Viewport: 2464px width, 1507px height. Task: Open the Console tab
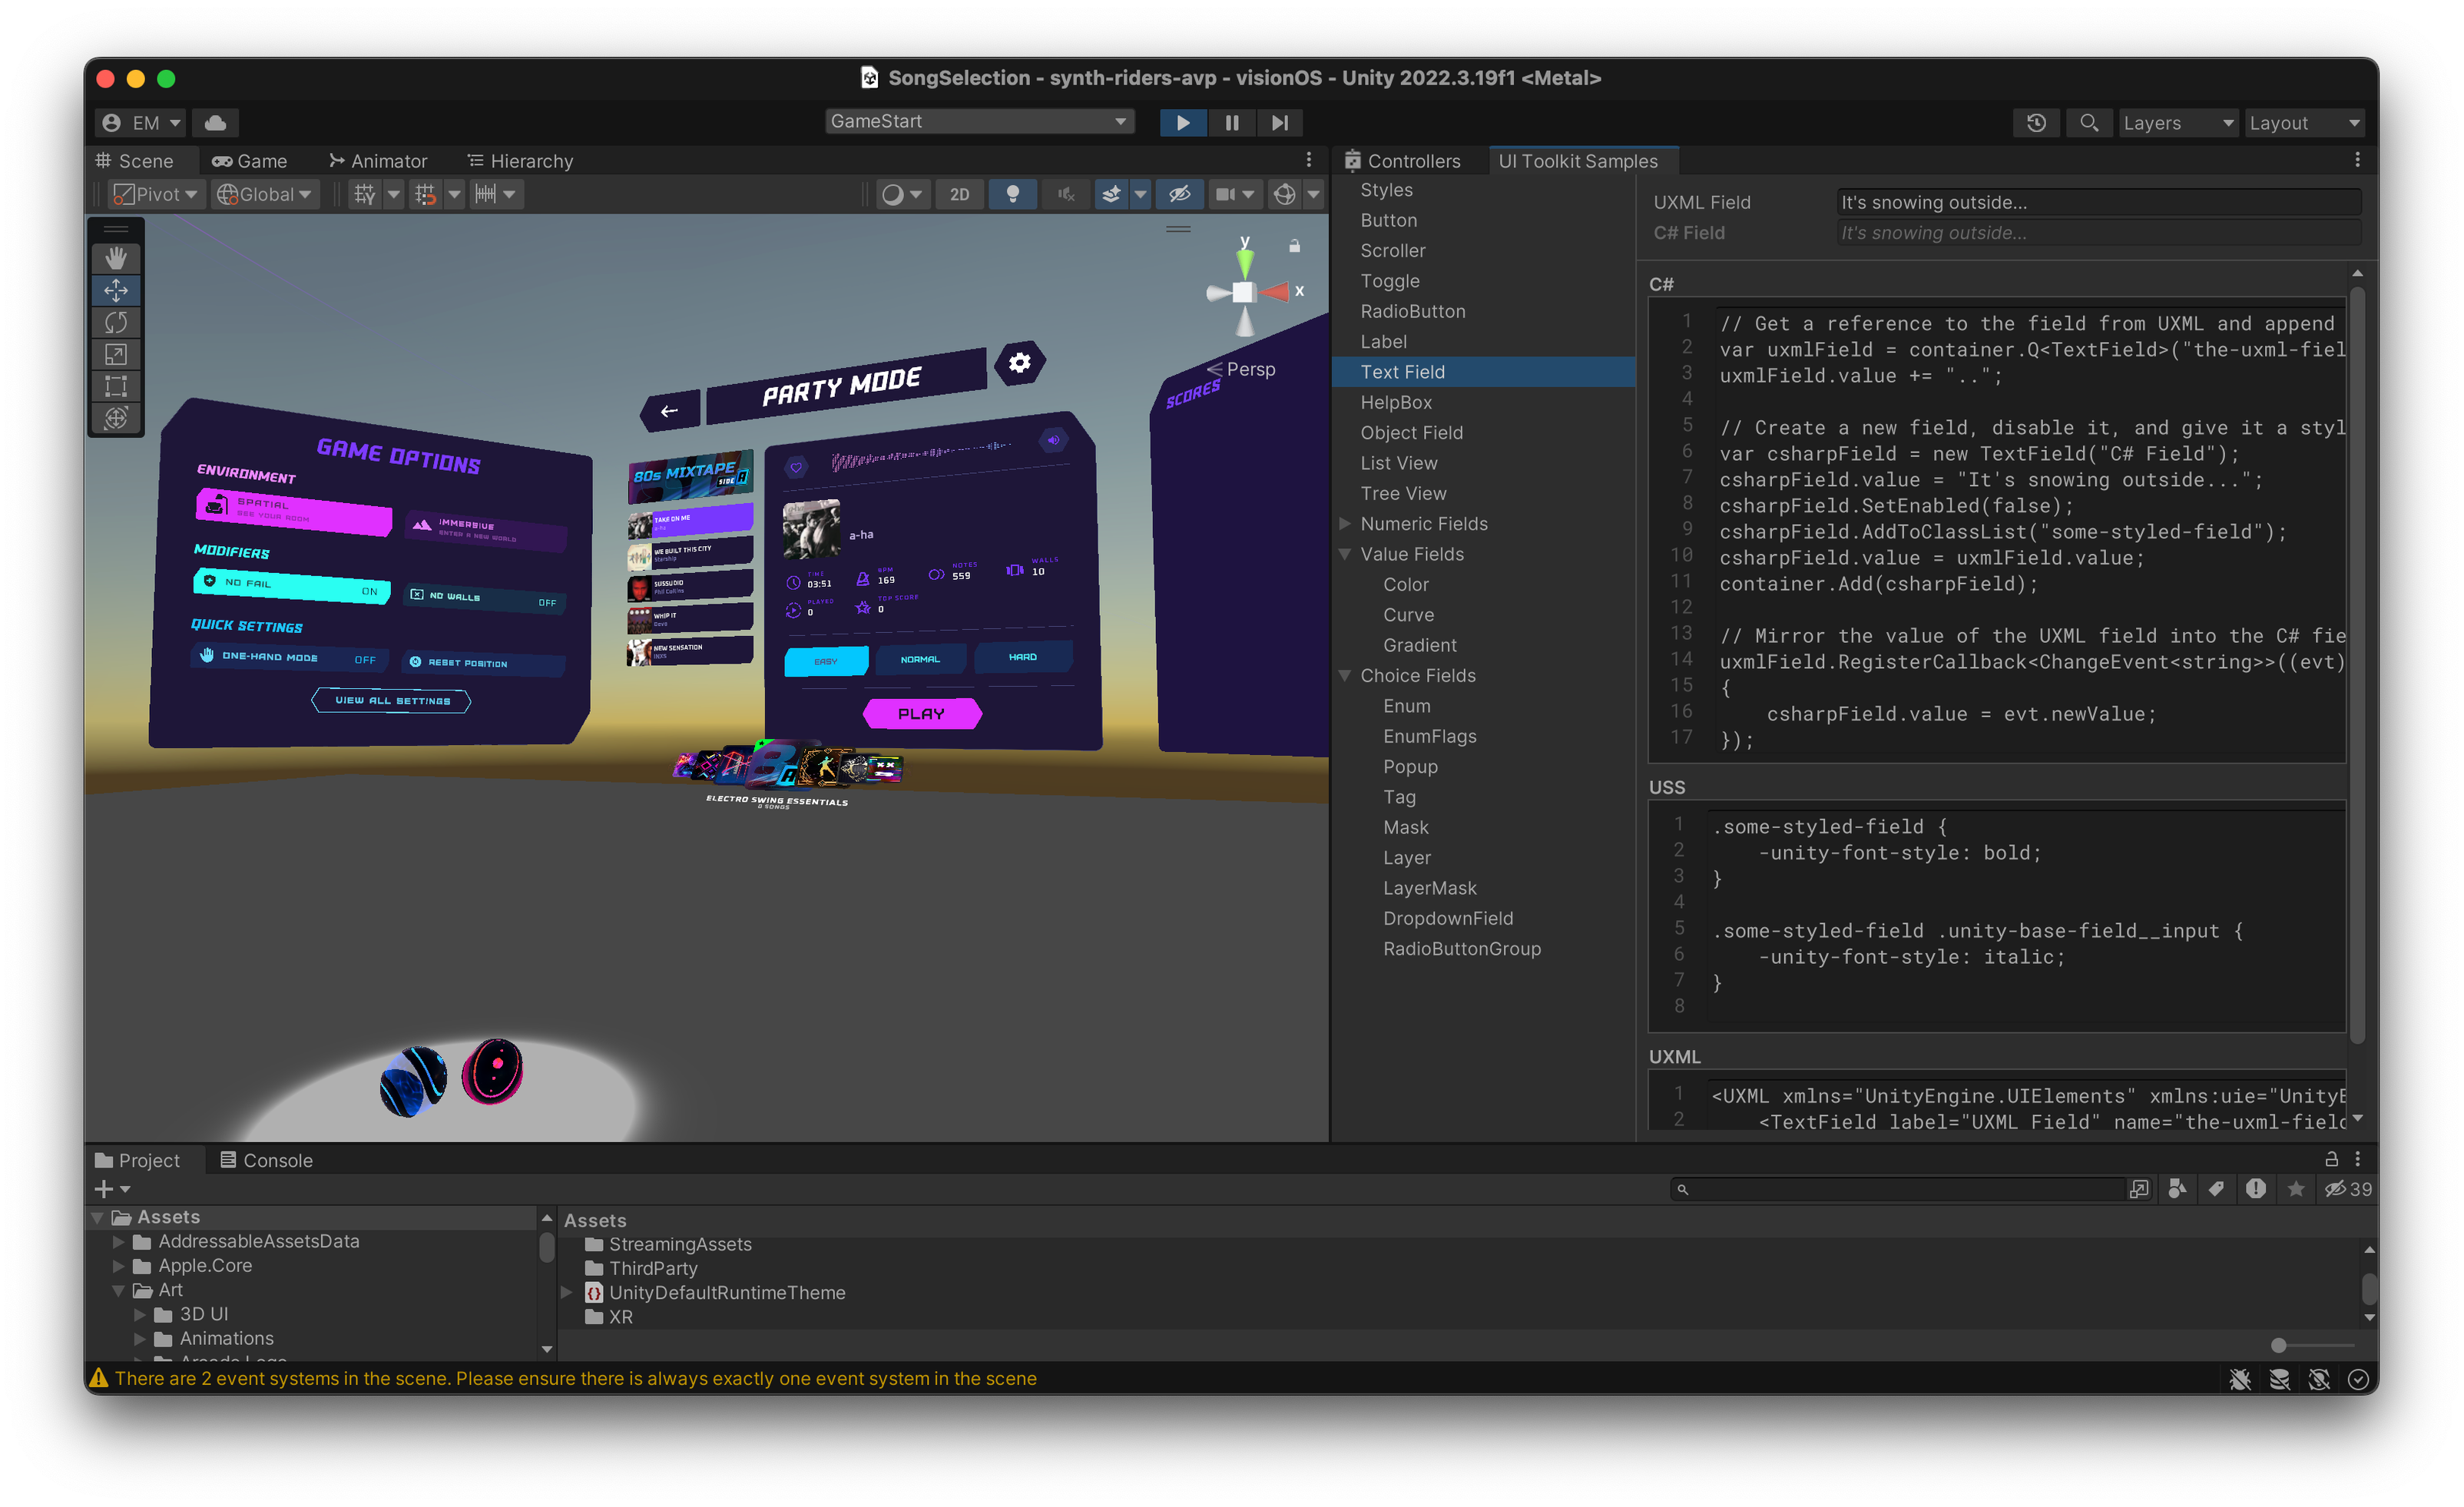[x=266, y=1160]
